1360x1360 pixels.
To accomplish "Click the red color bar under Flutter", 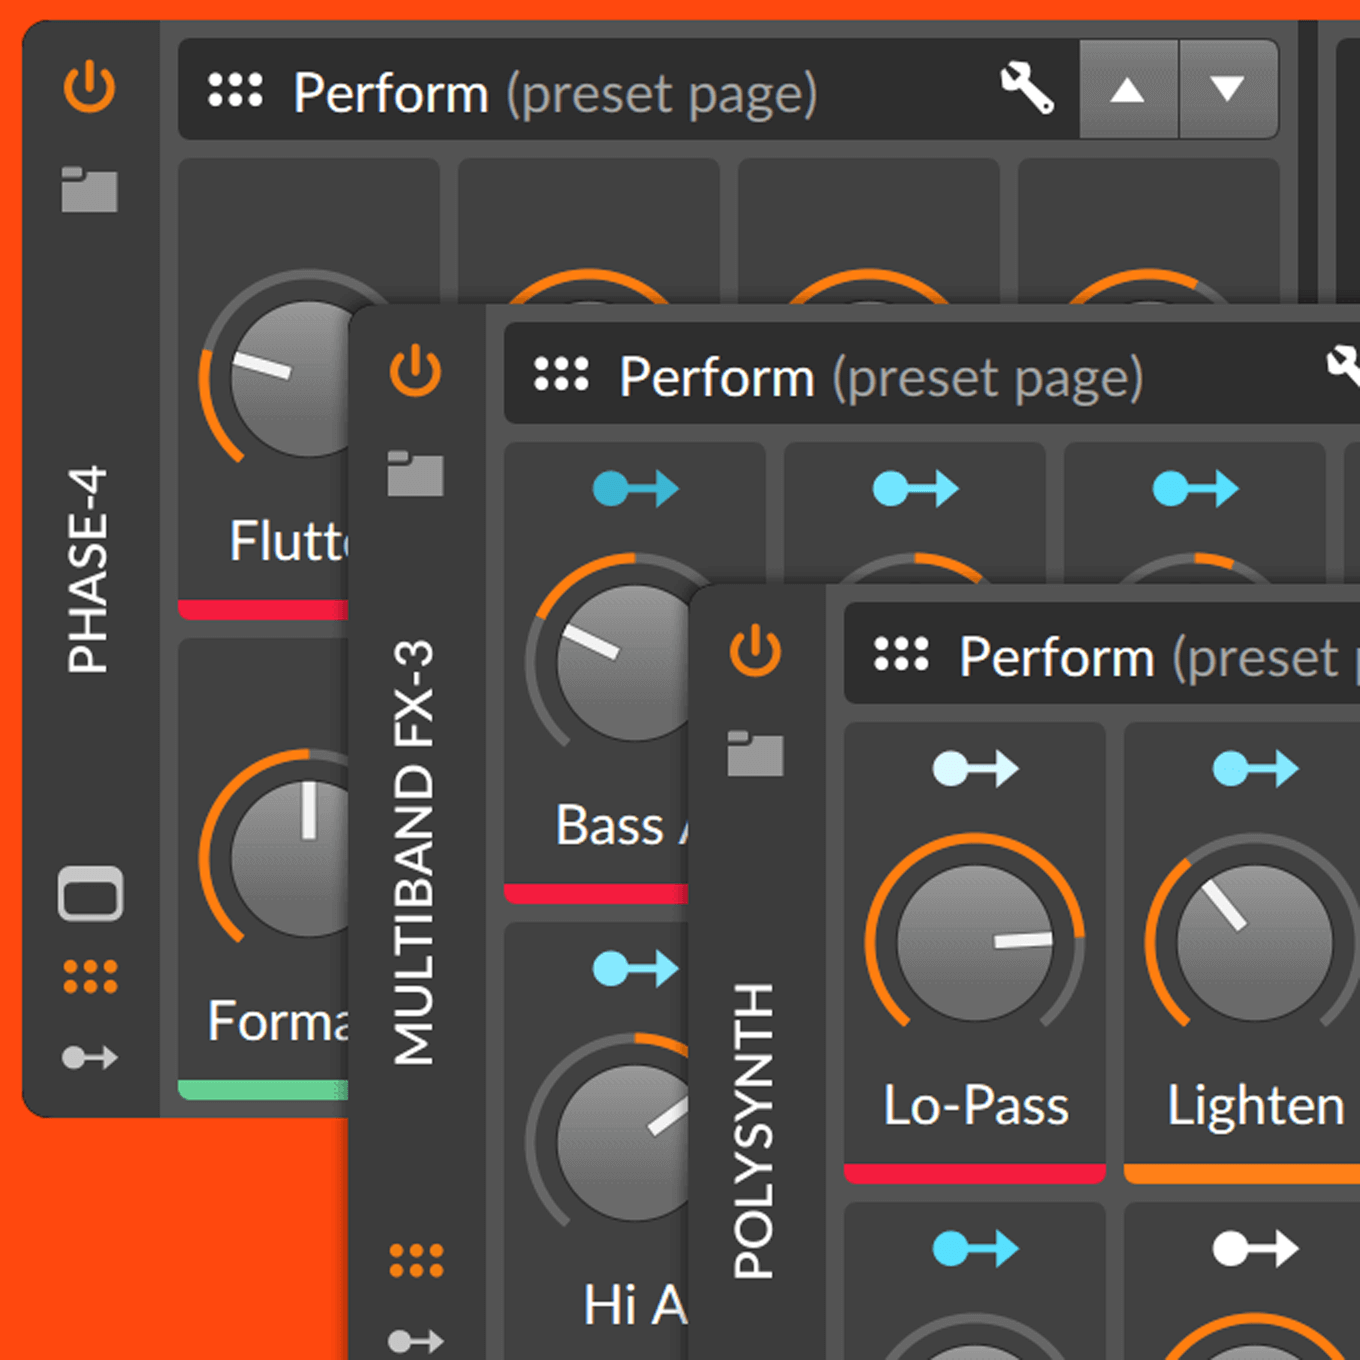I will 263,610.
